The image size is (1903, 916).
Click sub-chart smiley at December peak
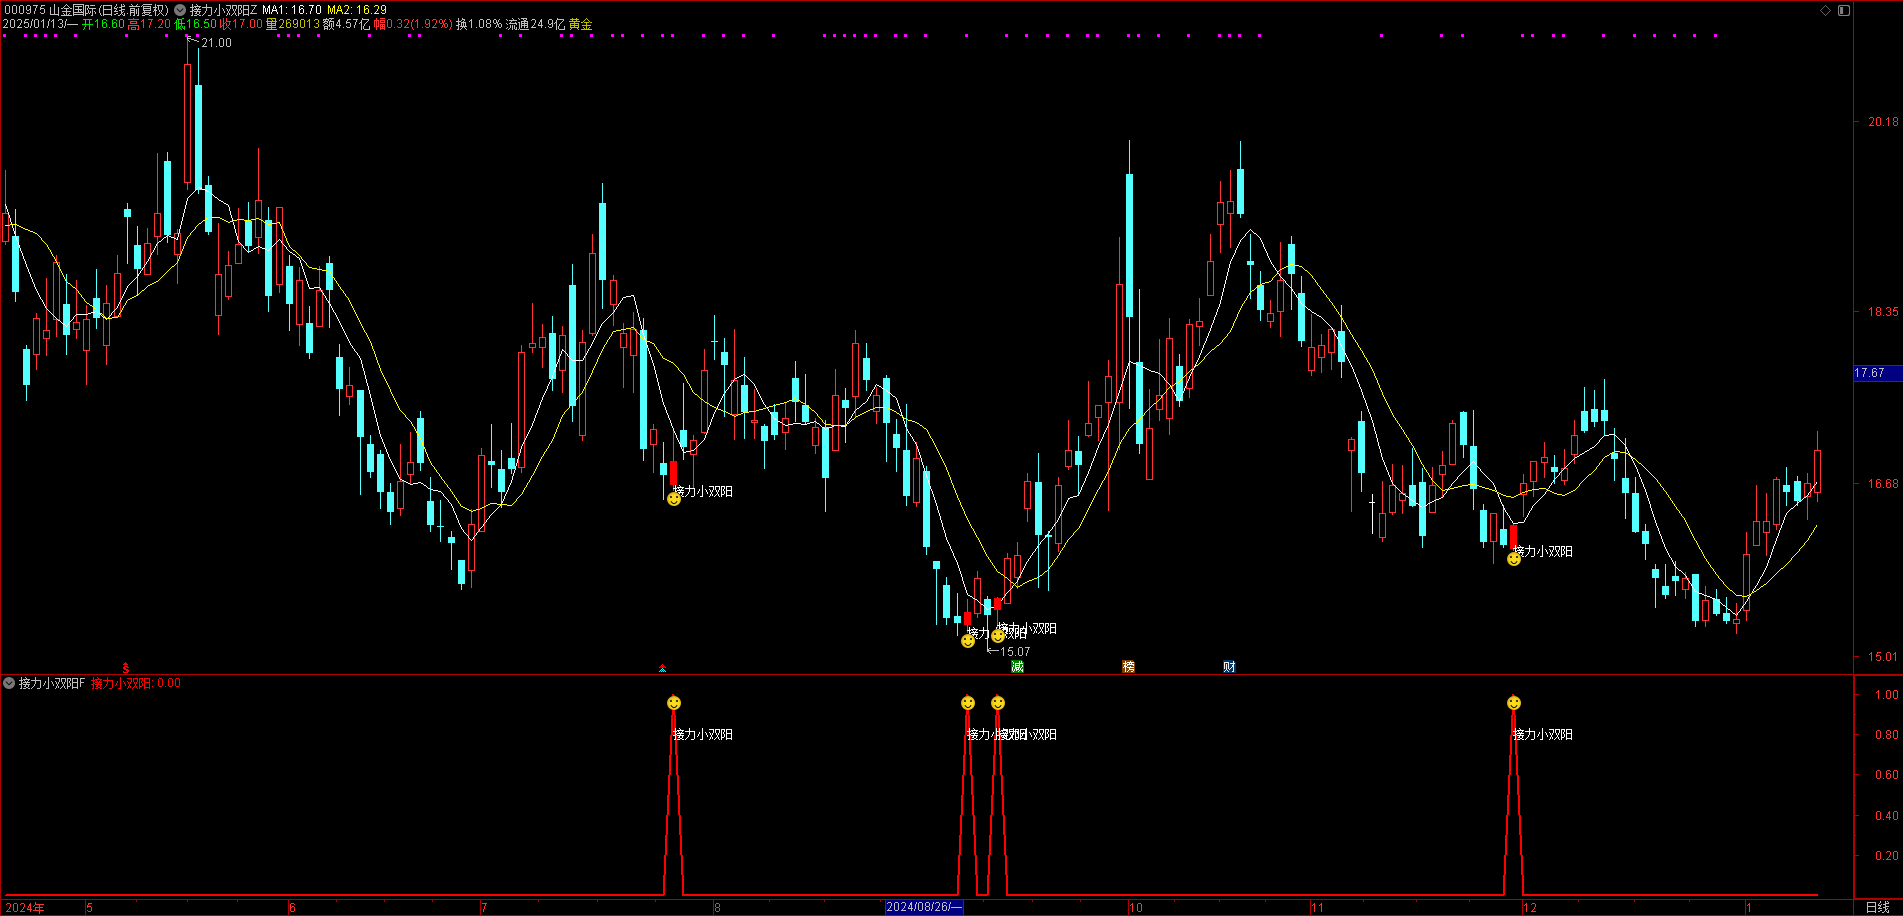click(1514, 703)
